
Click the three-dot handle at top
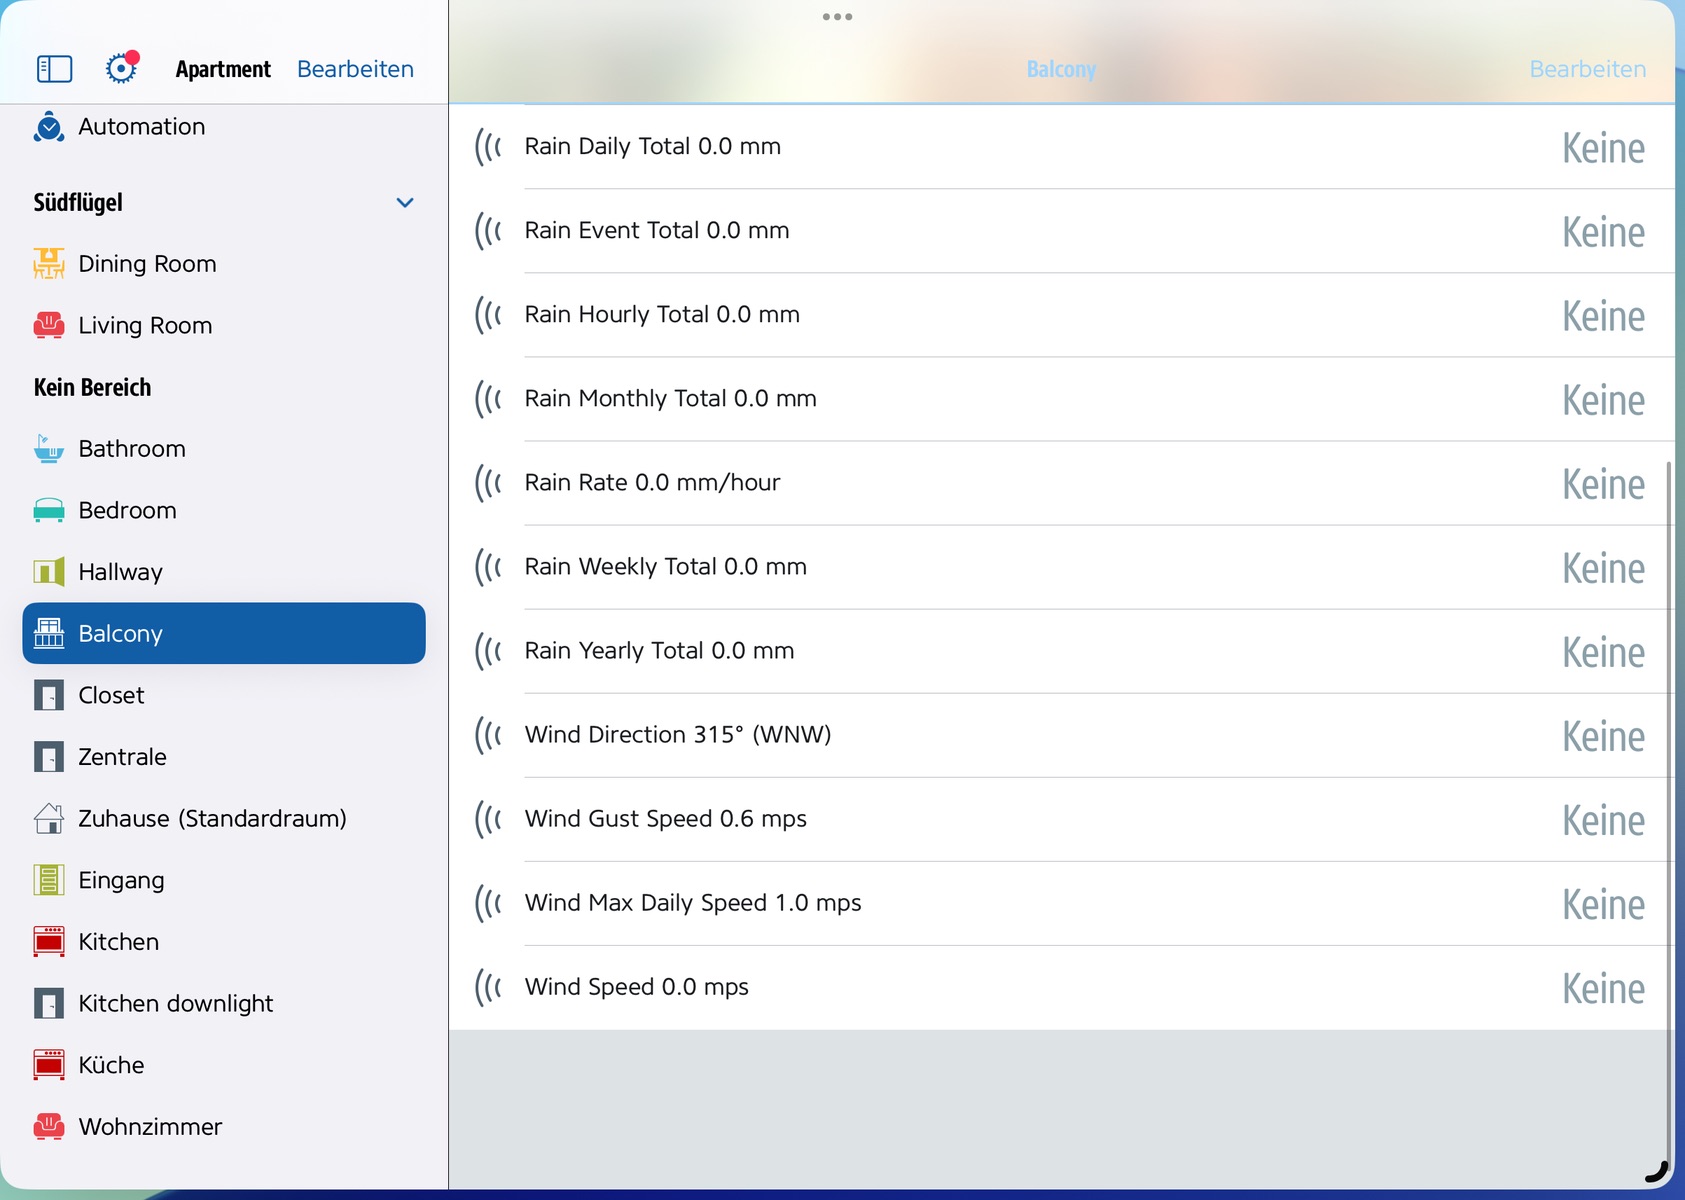click(837, 17)
